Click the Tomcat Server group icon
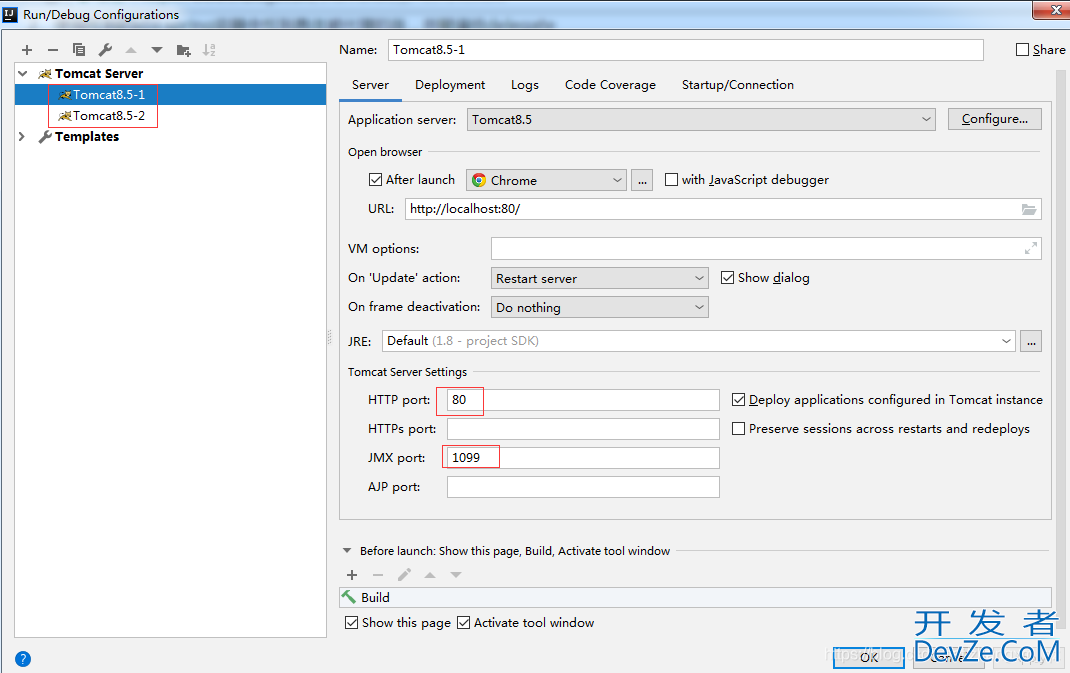 coord(45,74)
